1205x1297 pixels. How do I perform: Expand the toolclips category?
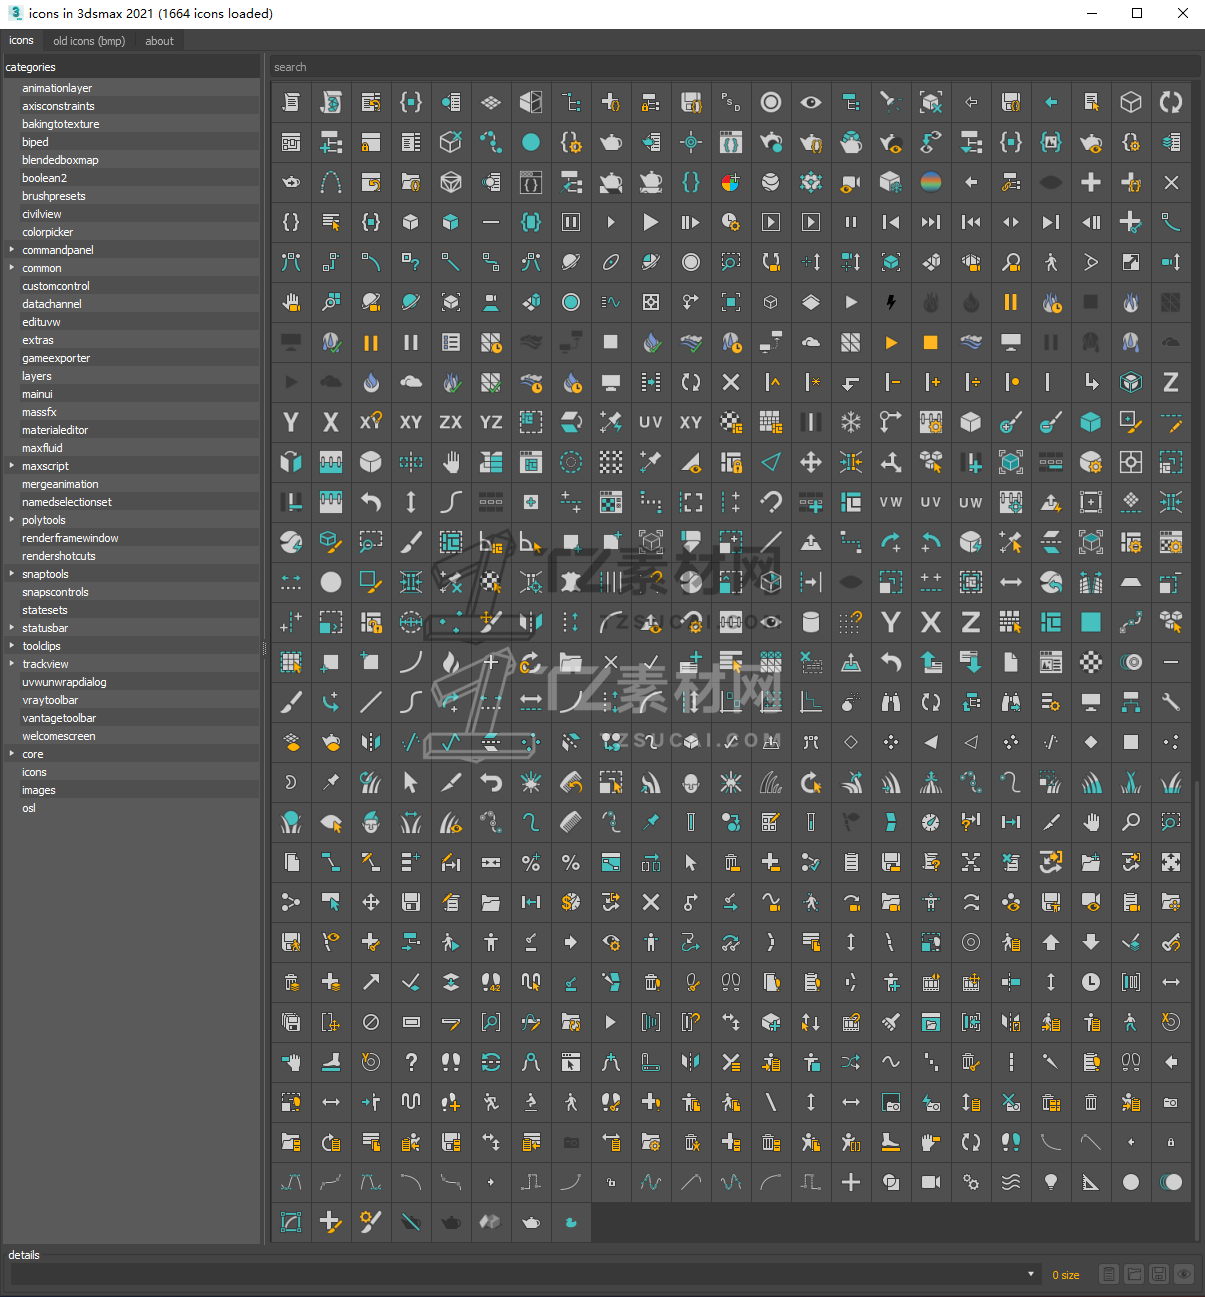[x=12, y=646]
